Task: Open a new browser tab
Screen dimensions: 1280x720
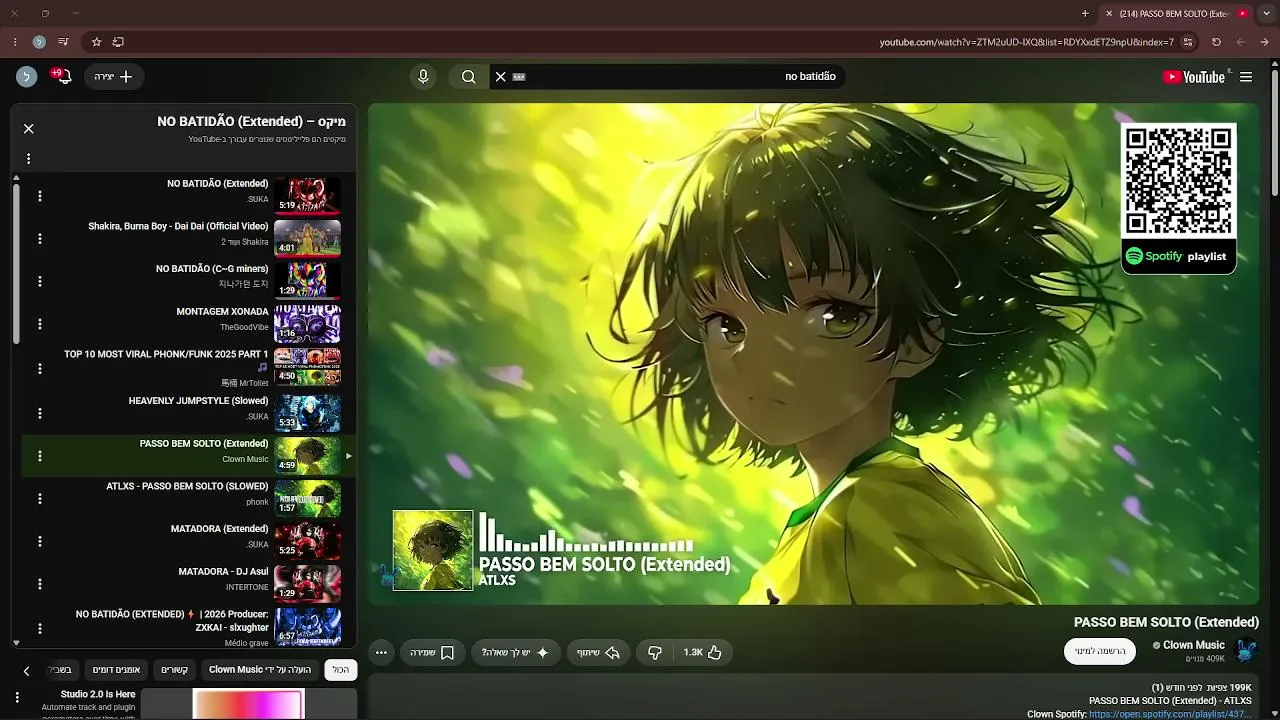Action: pyautogui.click(x=1085, y=14)
